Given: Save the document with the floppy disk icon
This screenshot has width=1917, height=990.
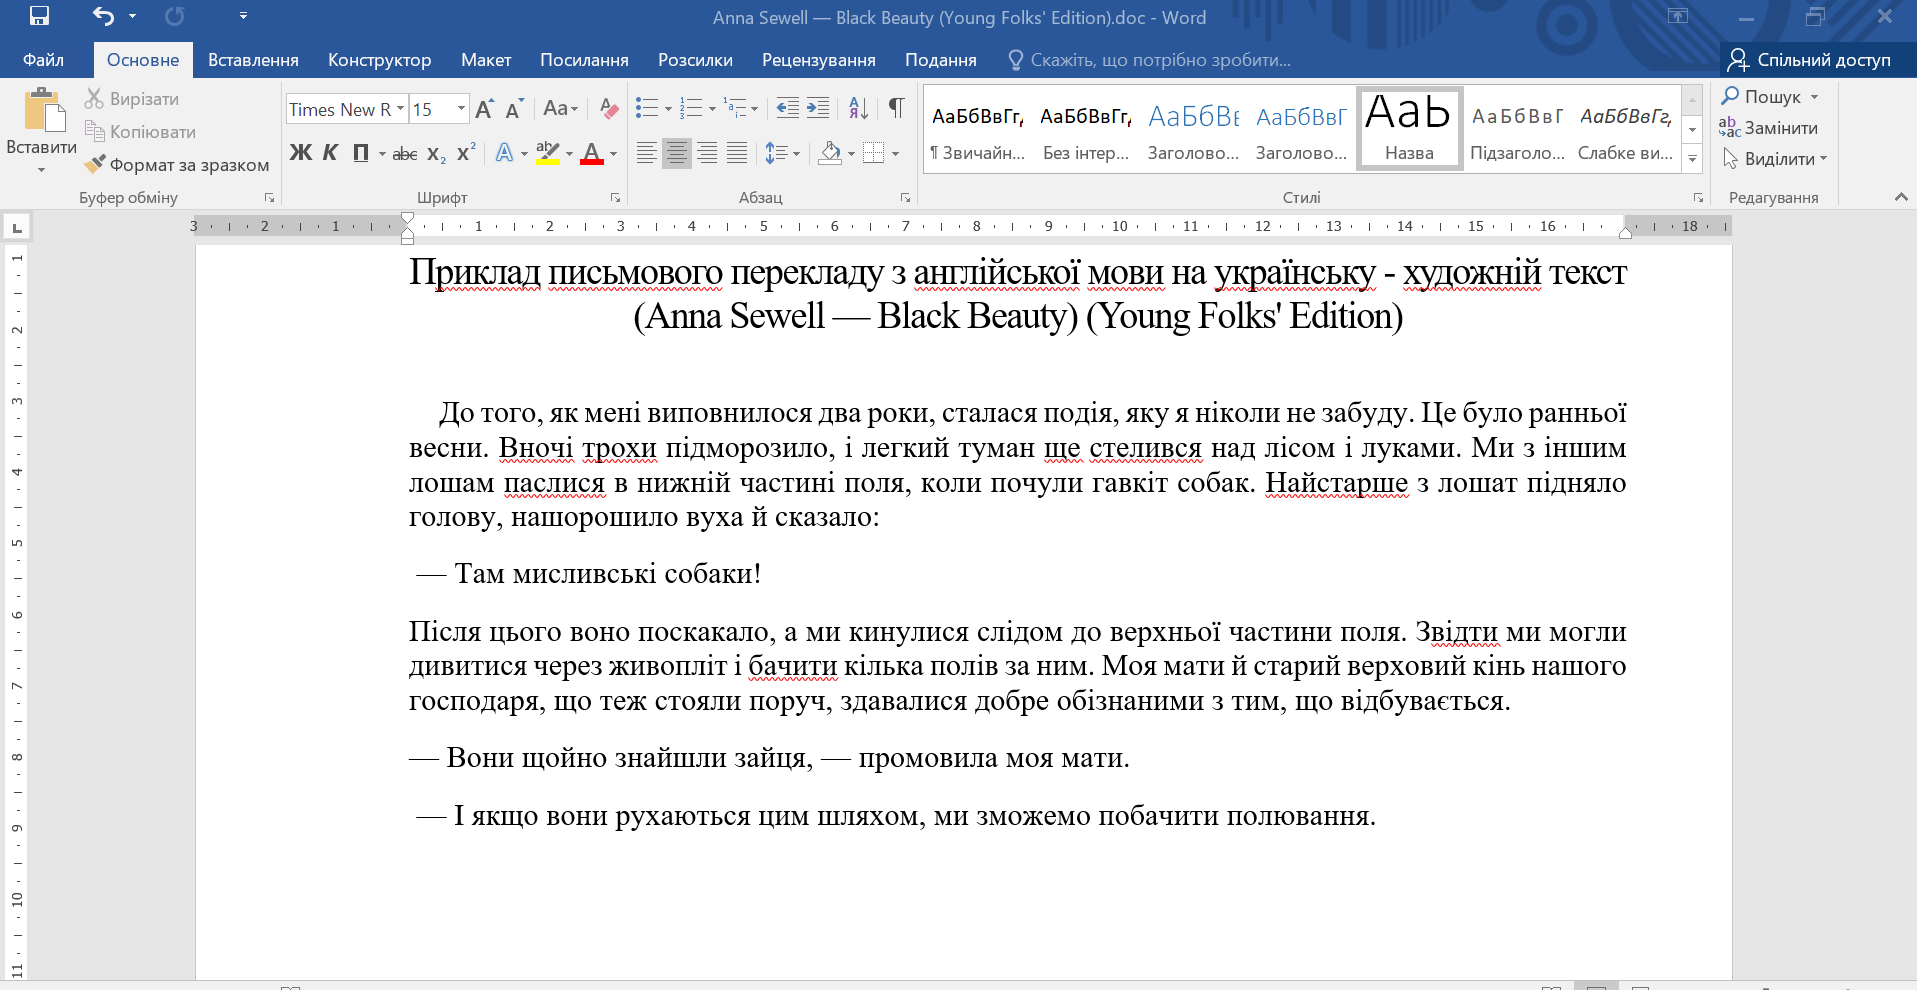Looking at the screenshot, I should pyautogui.click(x=39, y=16).
